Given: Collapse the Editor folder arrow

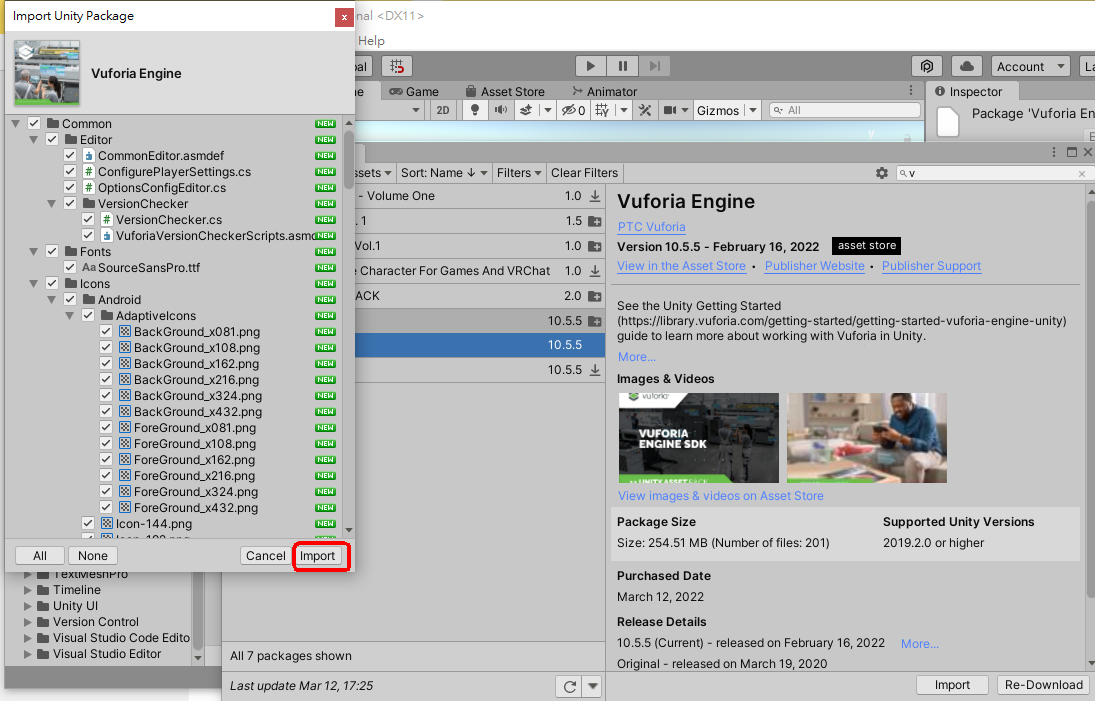Looking at the screenshot, I should (x=34, y=140).
